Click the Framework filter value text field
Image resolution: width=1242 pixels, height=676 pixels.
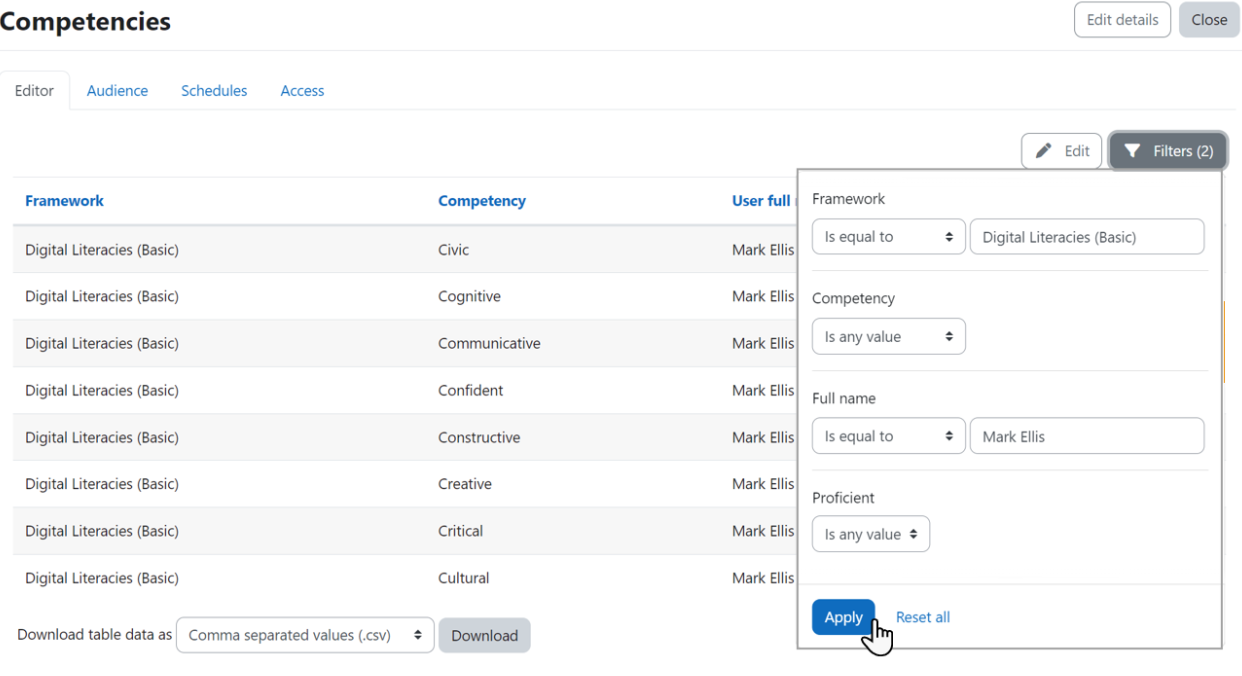pos(1087,237)
